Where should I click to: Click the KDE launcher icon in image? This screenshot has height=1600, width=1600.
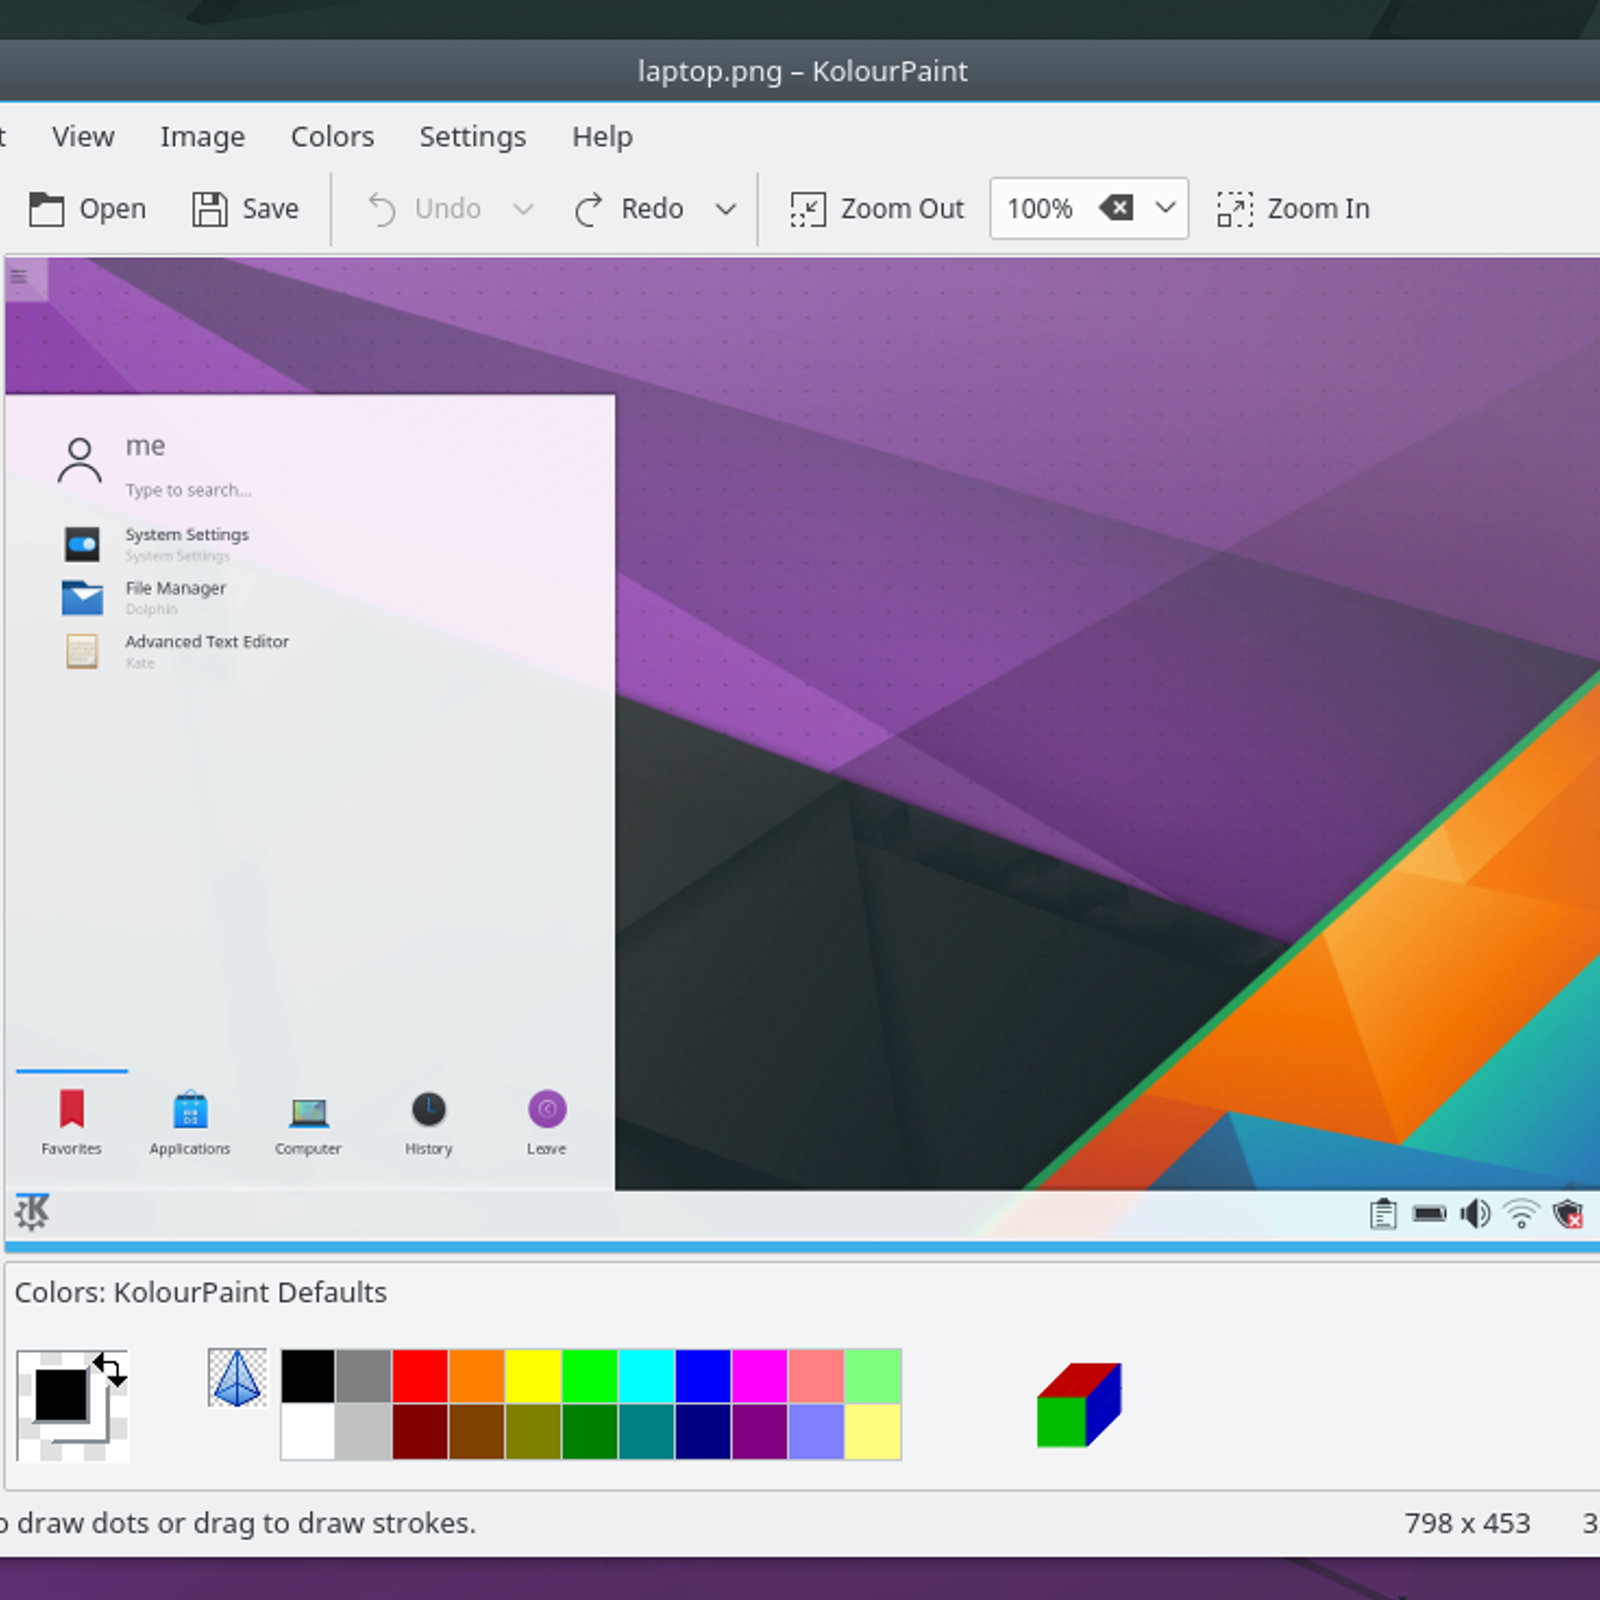[32, 1212]
